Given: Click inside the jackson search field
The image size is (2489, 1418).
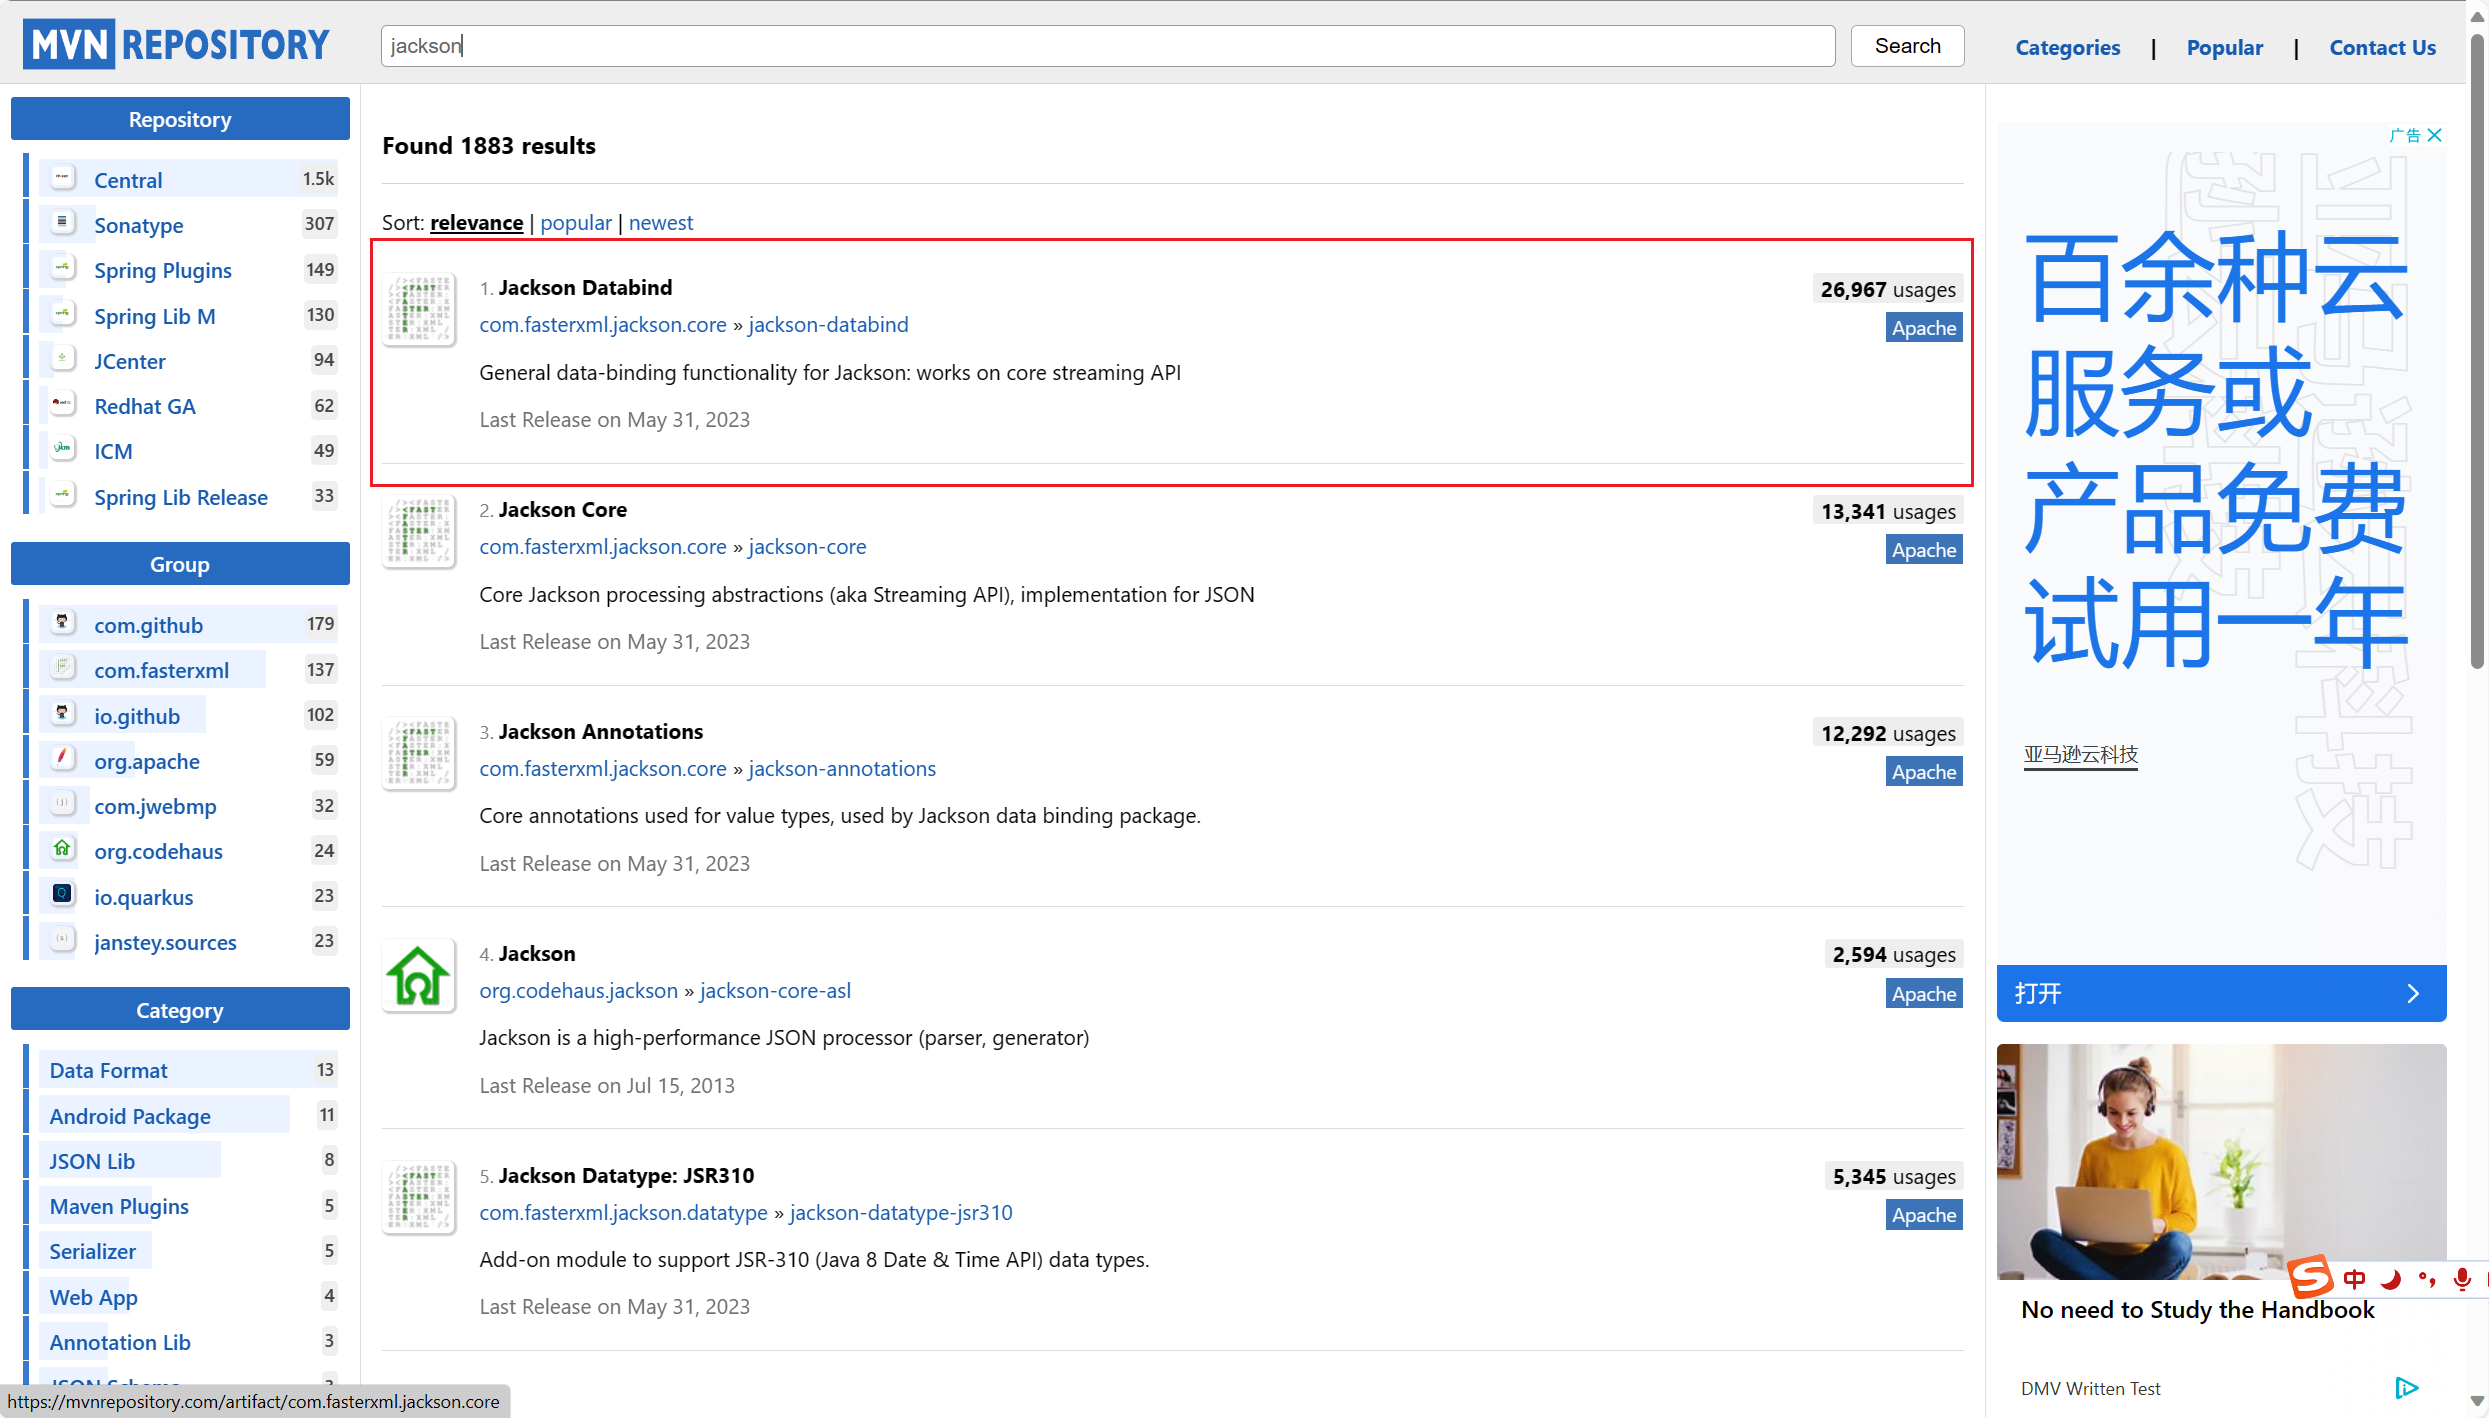Looking at the screenshot, I should click(x=1107, y=46).
